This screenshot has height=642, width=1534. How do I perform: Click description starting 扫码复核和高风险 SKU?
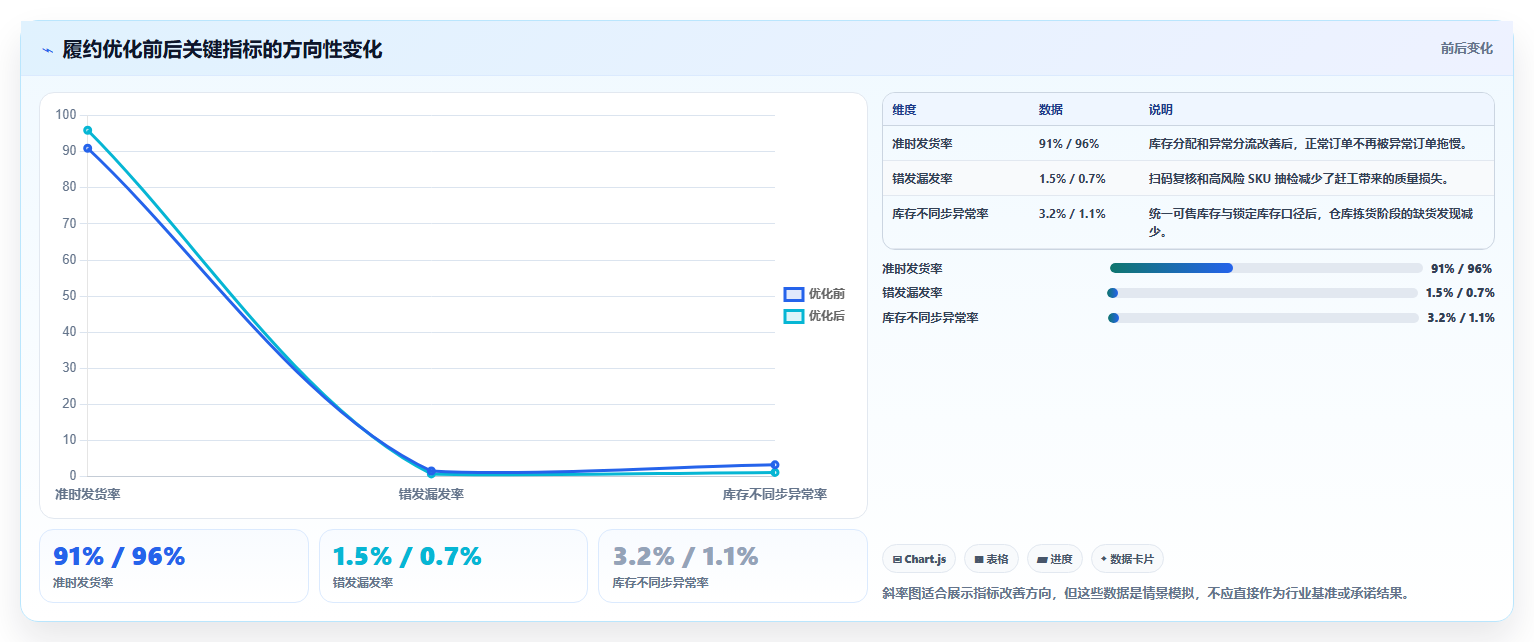point(1298,179)
